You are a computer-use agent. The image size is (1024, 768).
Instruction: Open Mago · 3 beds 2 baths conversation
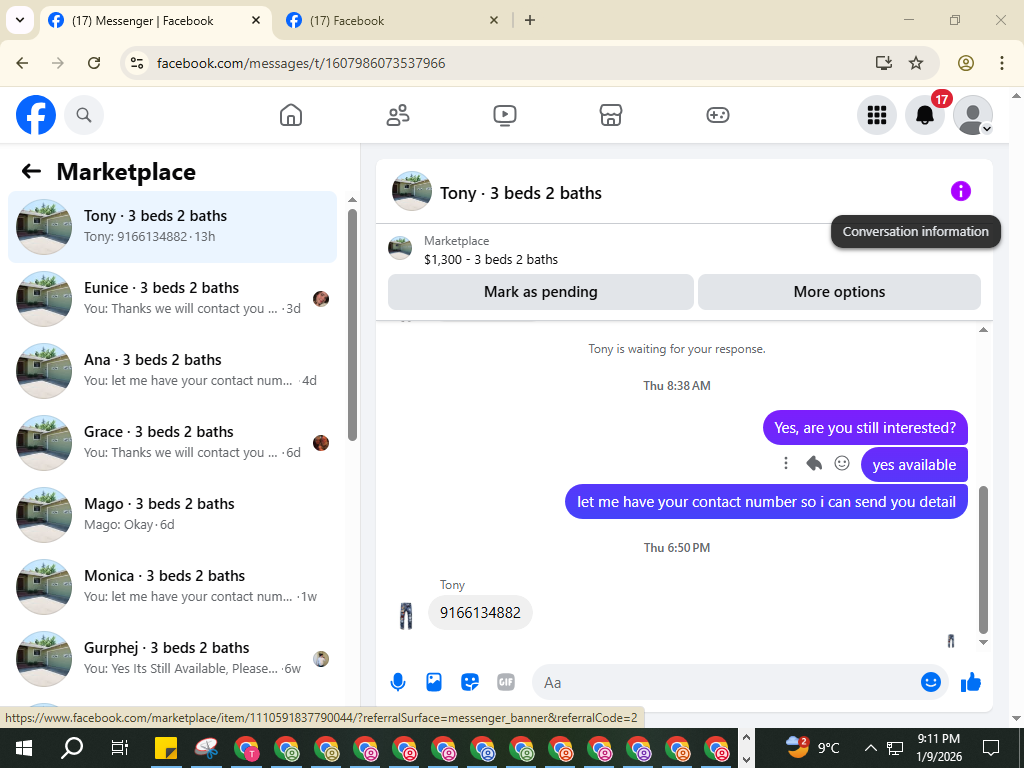(x=172, y=514)
